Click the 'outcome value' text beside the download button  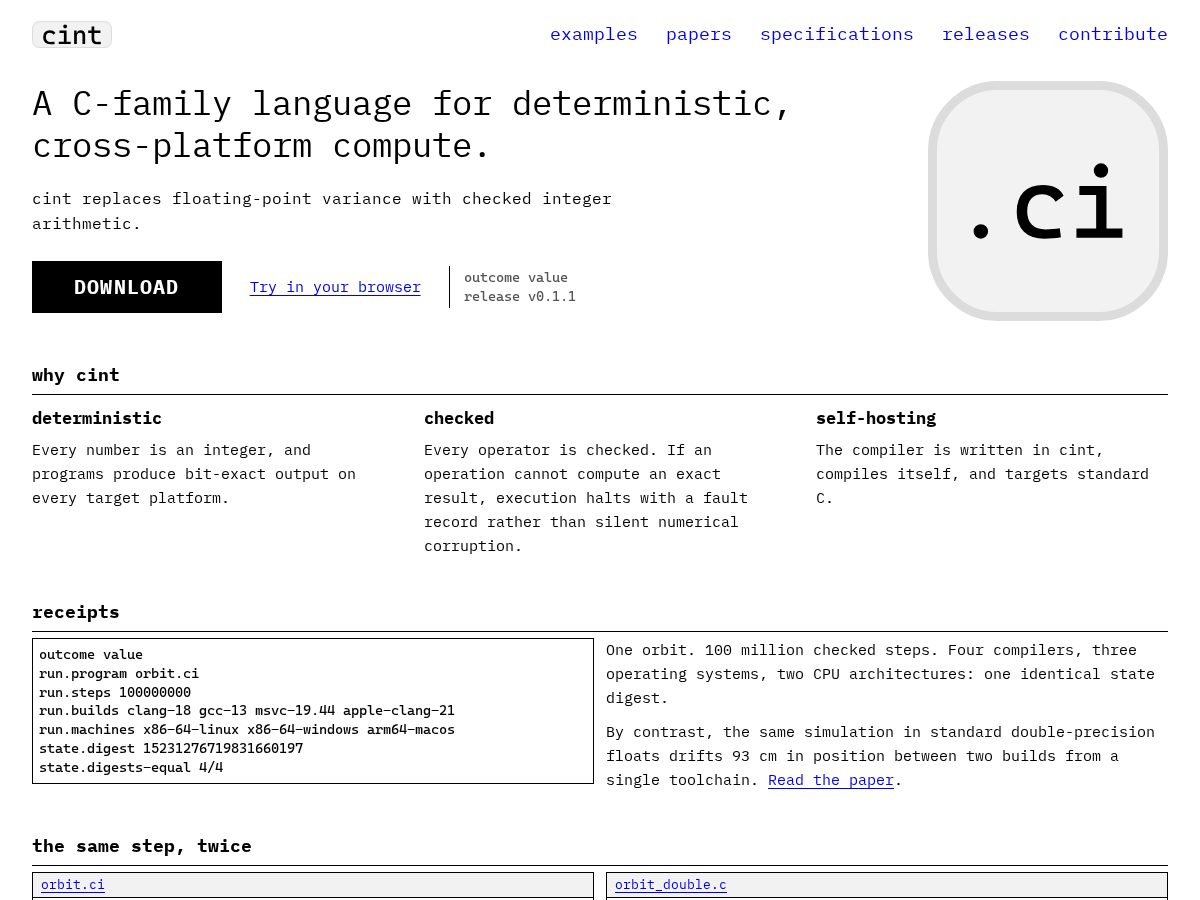coord(516,278)
